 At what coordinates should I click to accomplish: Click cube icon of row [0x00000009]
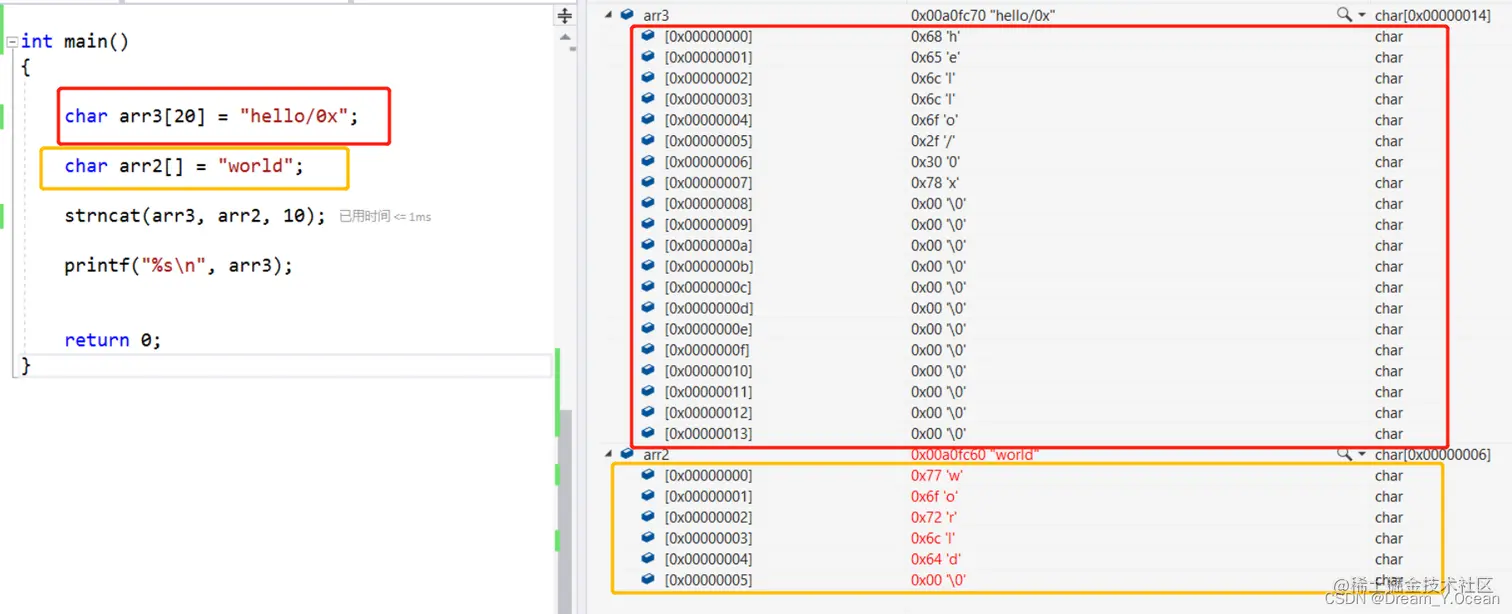tap(648, 225)
